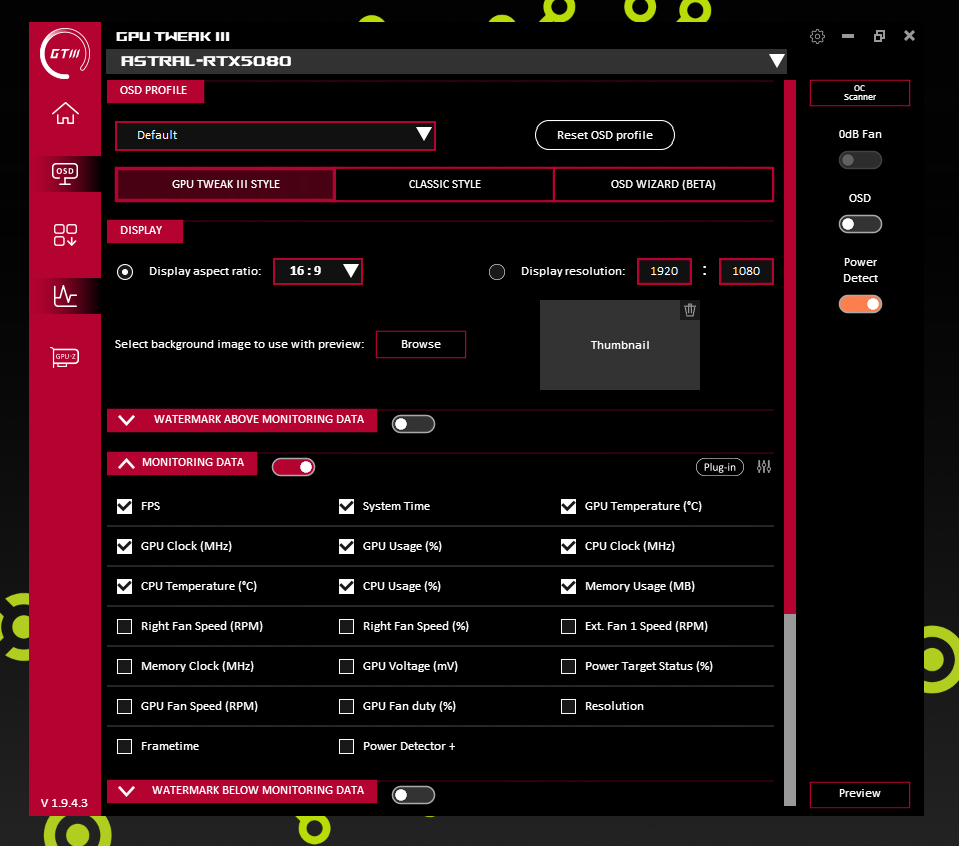Uncheck CPU Clock (MHz) checkbox
This screenshot has height=846, width=959.
[568, 546]
